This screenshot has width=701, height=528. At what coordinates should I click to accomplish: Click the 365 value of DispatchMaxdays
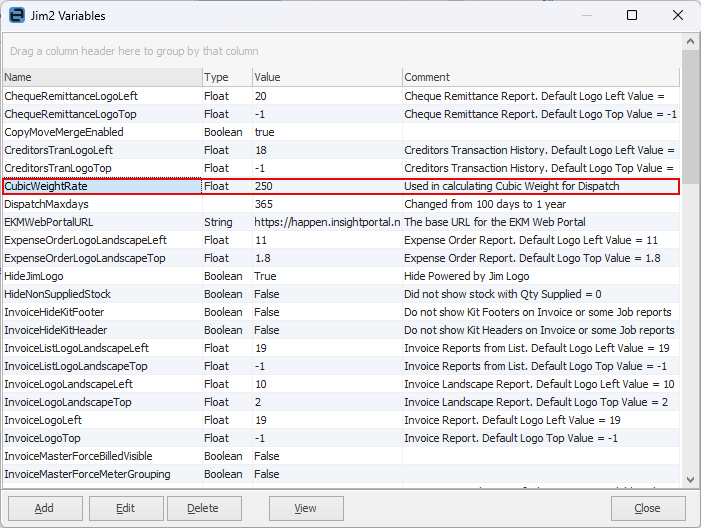(263, 204)
